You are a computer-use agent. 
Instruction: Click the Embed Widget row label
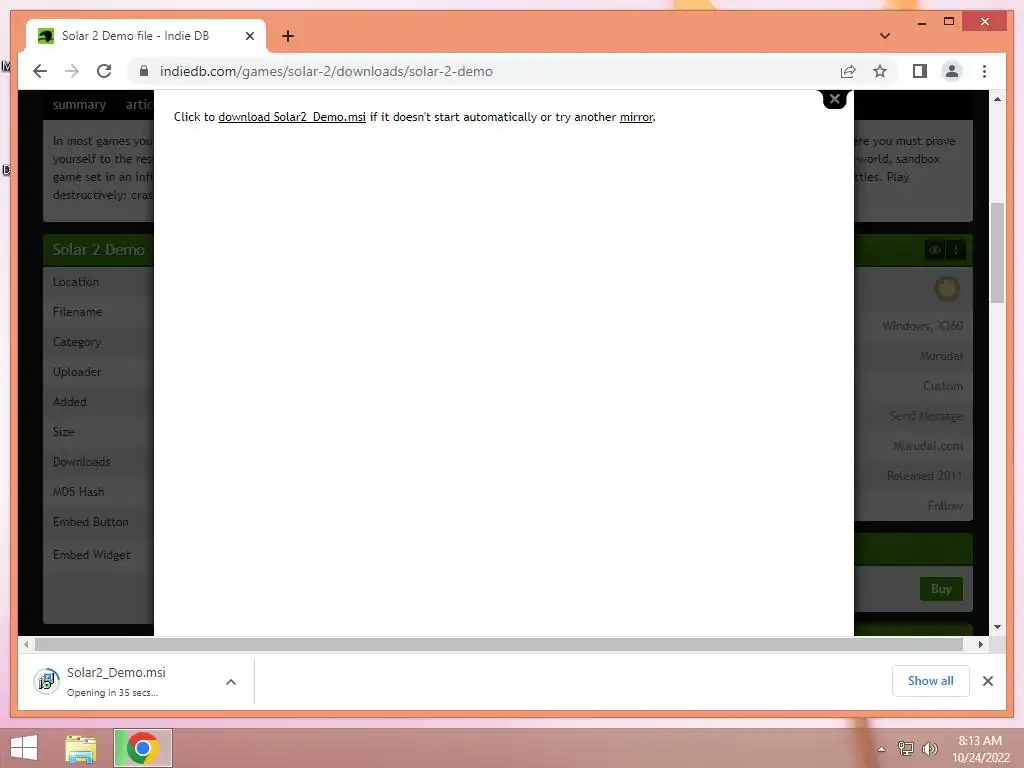click(x=91, y=554)
